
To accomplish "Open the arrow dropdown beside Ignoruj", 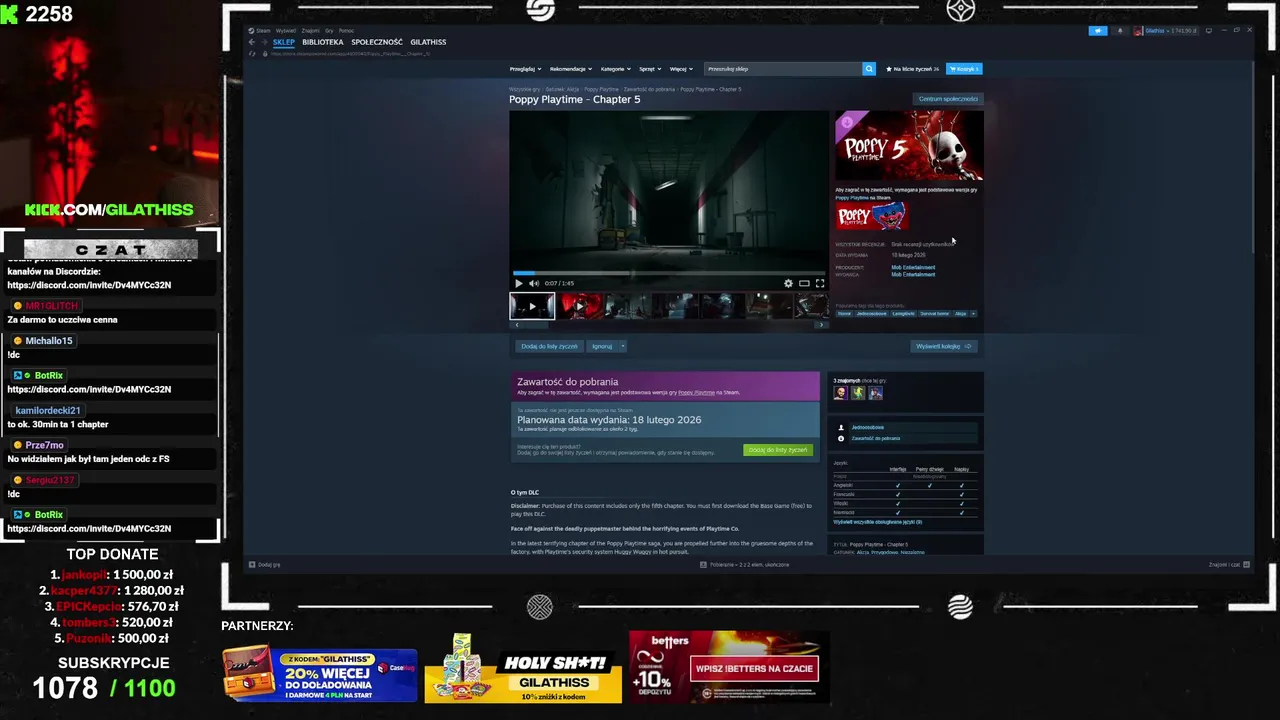I will (x=622, y=346).
